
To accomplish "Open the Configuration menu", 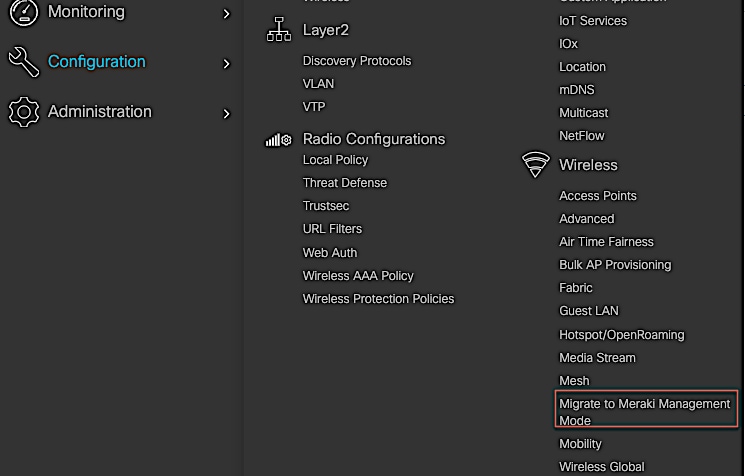I will point(96,62).
